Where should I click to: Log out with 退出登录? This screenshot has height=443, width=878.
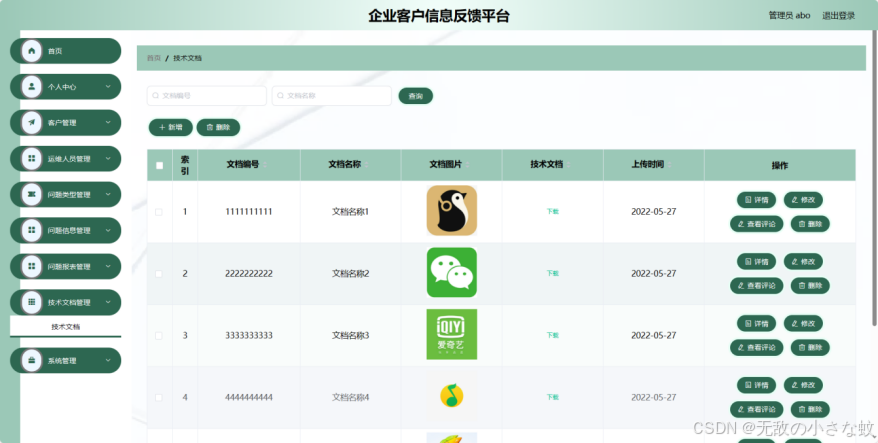click(x=838, y=15)
